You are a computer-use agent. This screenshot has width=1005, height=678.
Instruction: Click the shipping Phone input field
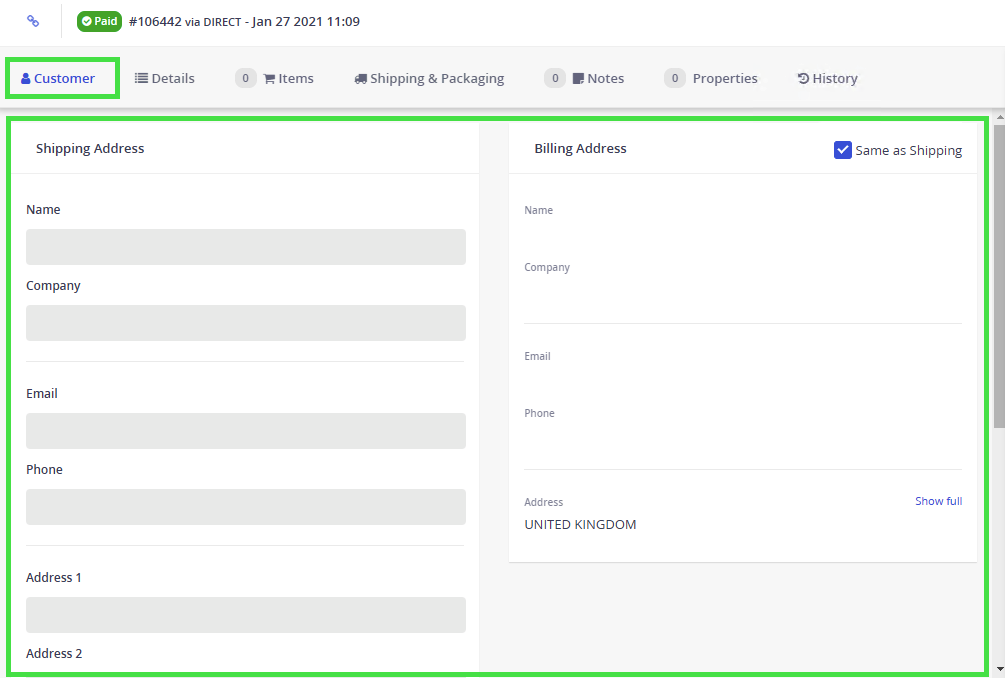coord(245,507)
